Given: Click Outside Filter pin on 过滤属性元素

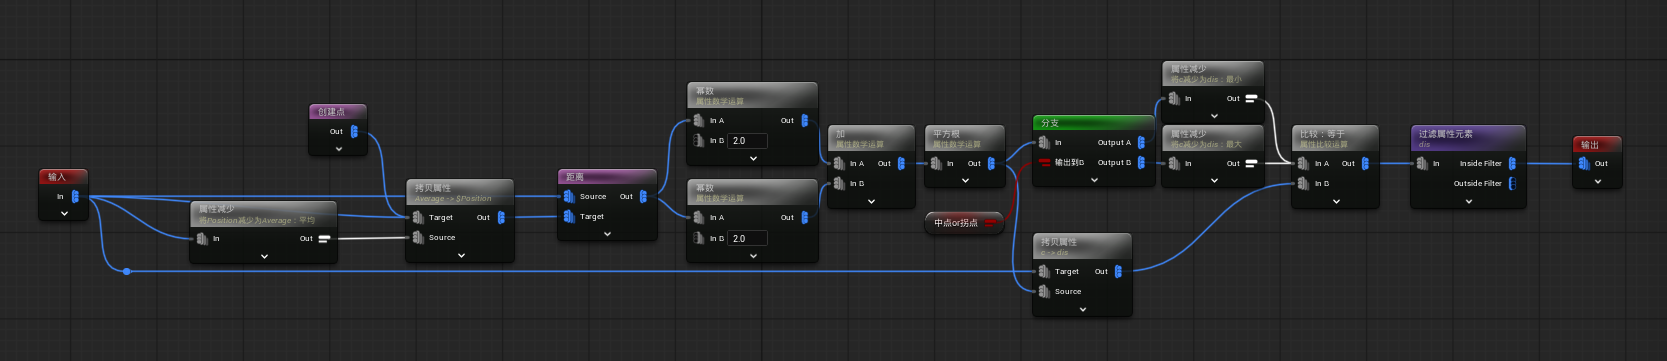Looking at the screenshot, I should pos(1512,183).
